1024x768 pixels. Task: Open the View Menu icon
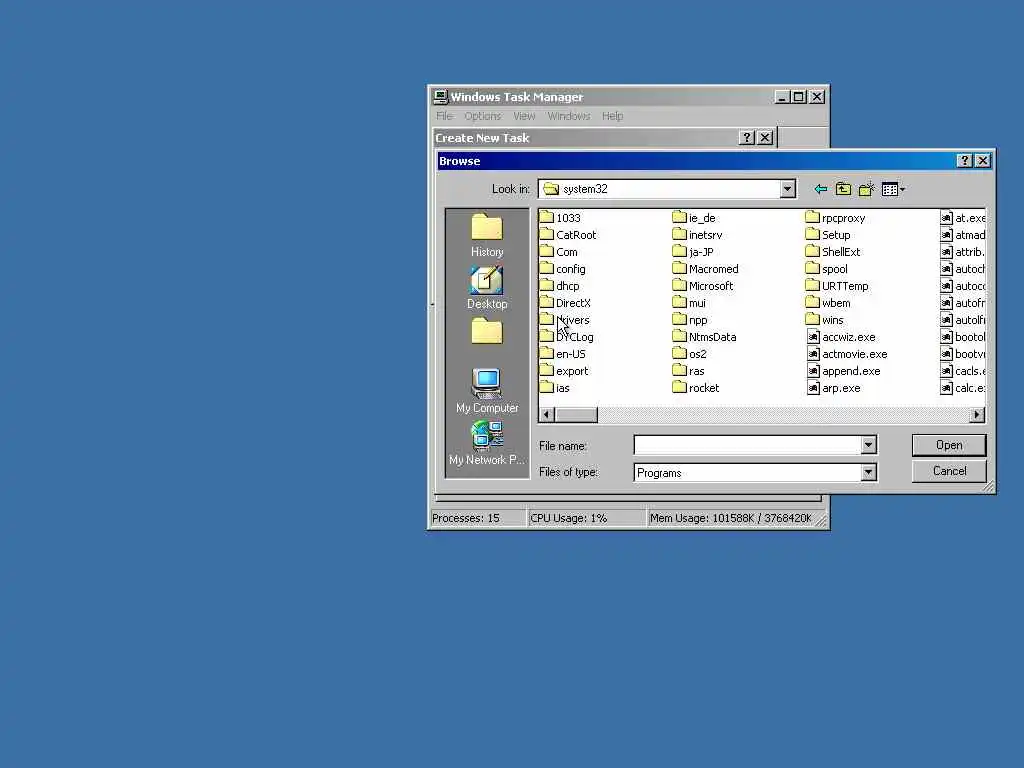point(893,189)
